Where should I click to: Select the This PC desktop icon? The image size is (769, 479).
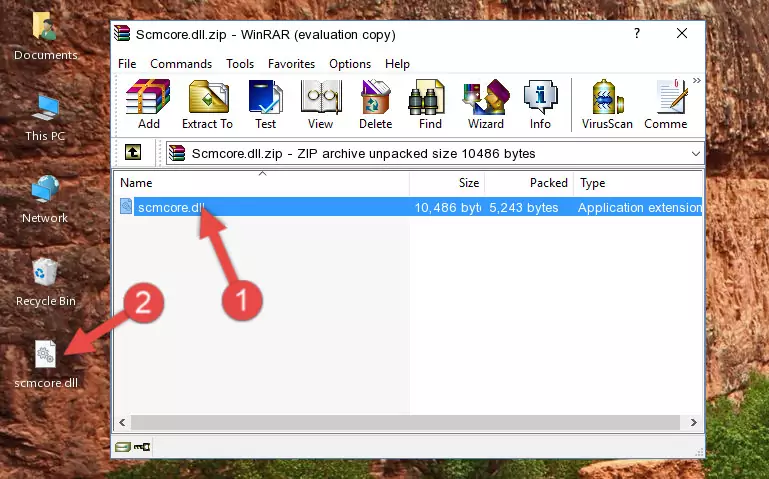[x=45, y=118]
